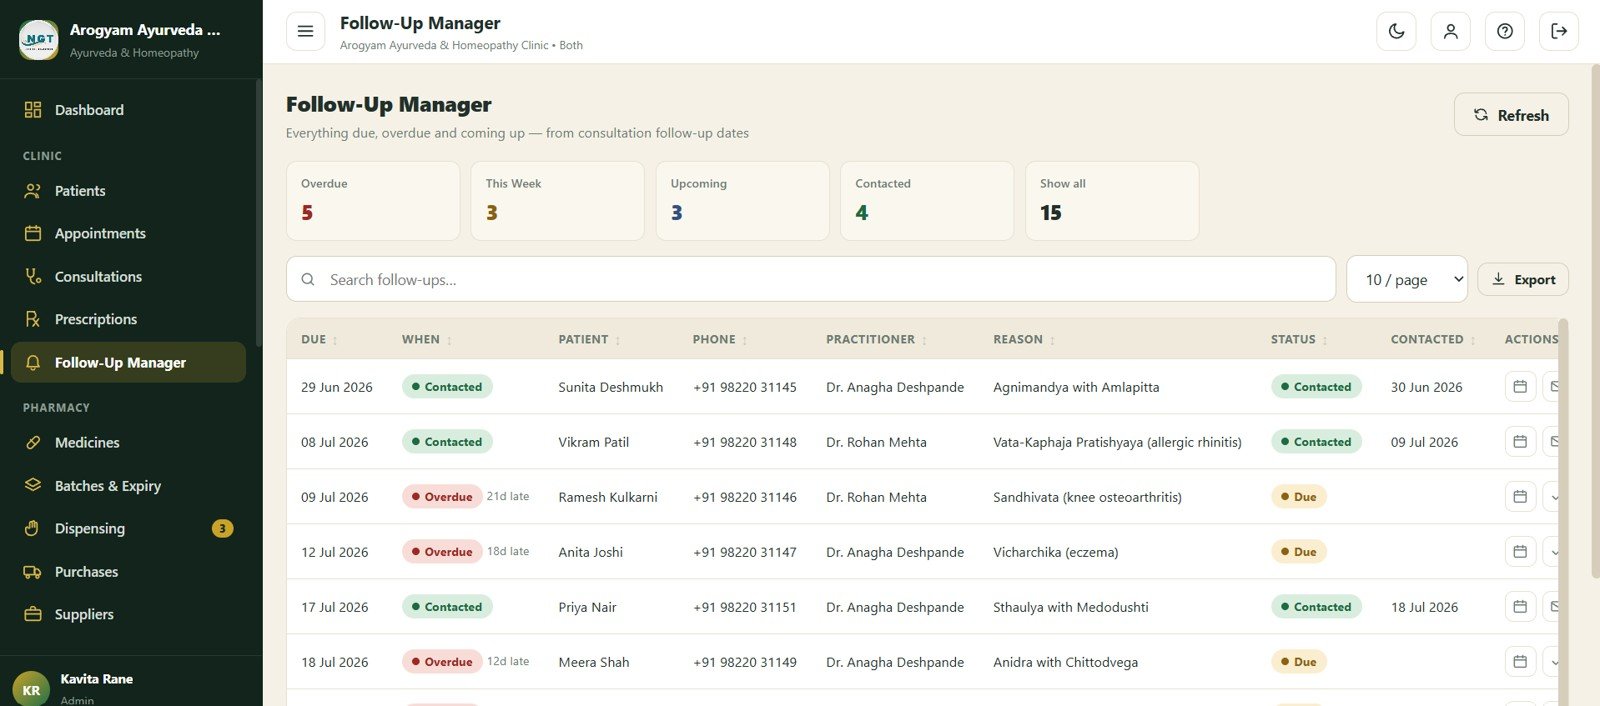This screenshot has width=1600, height=706.
Task: Select the Show all card
Action: [x=1112, y=201]
